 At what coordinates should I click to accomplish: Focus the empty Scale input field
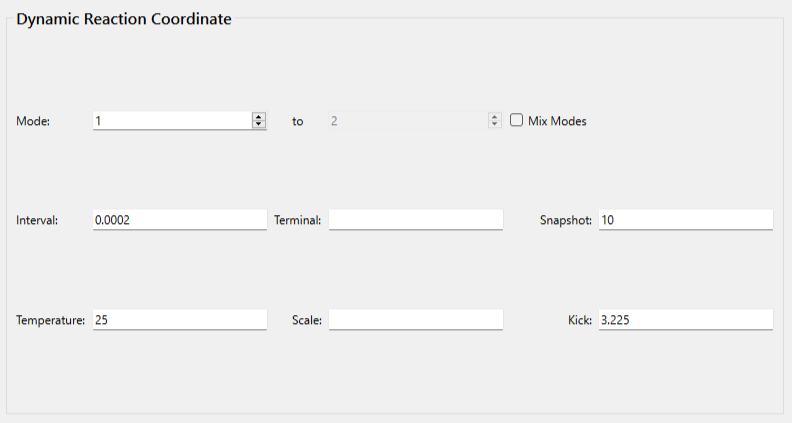click(x=415, y=320)
